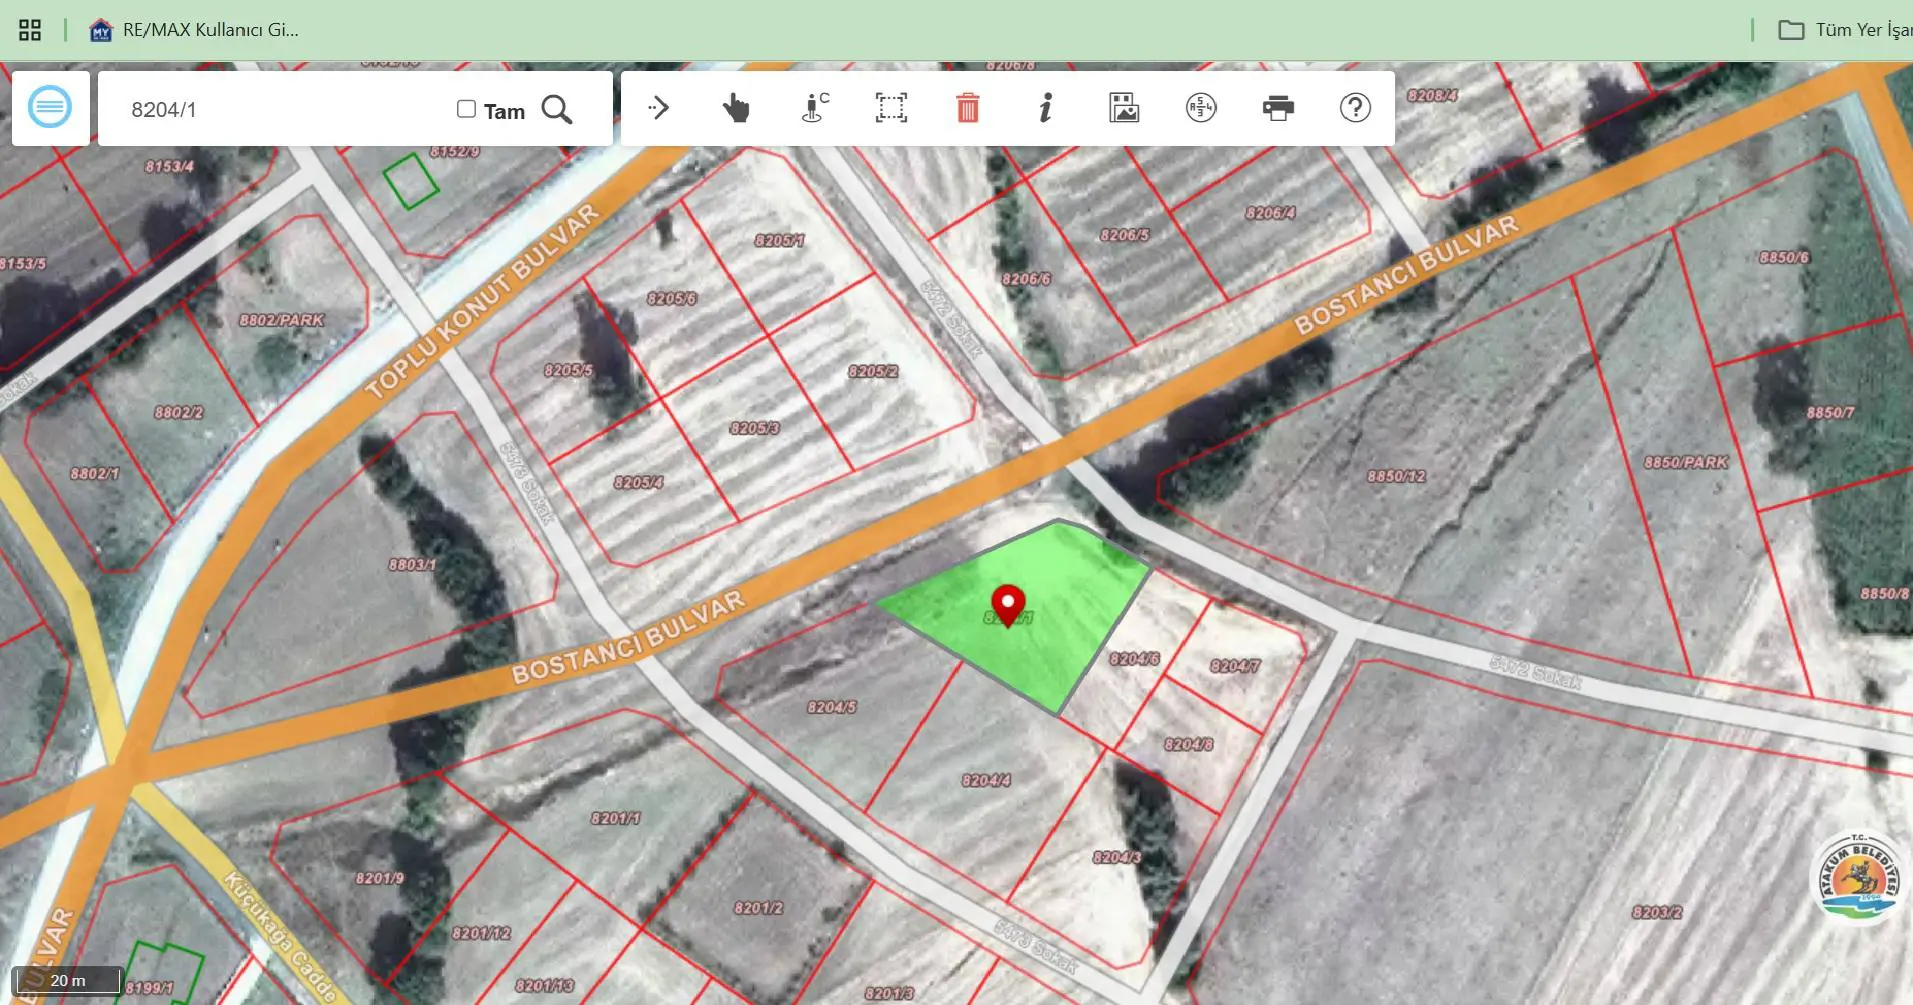Activate the pointing hand select tool
1913x1005 pixels.
736,107
